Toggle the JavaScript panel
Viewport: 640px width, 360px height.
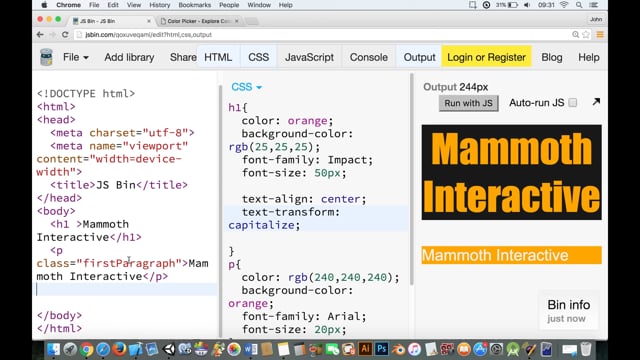coord(309,57)
